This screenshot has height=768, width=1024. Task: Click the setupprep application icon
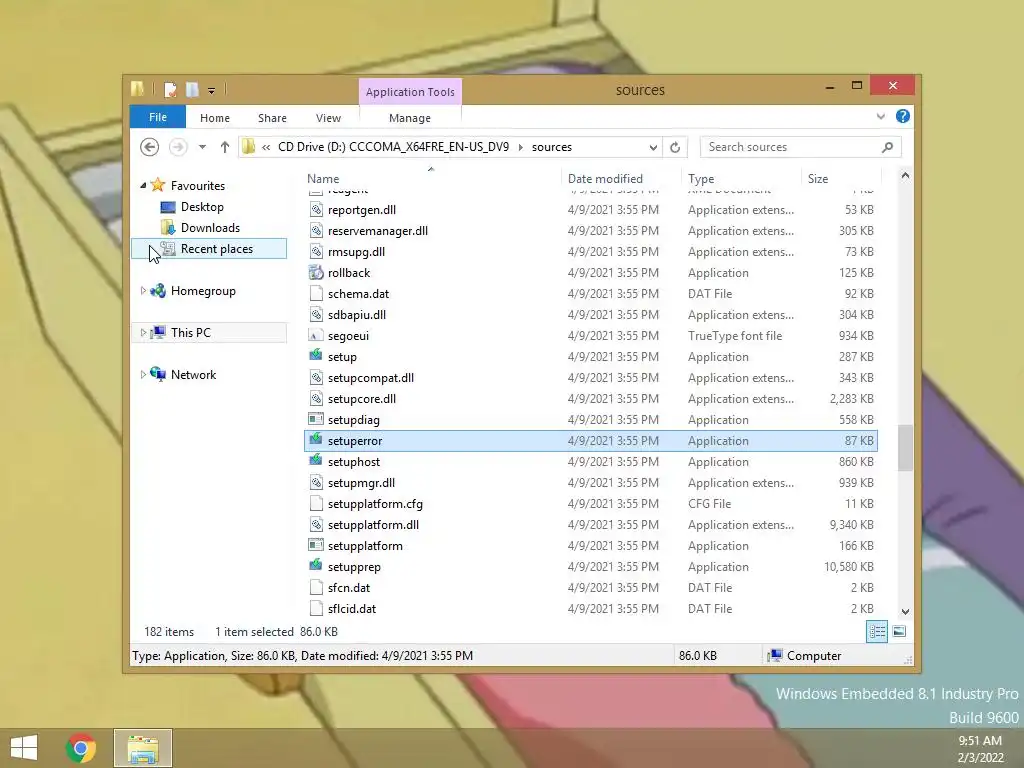[316, 566]
